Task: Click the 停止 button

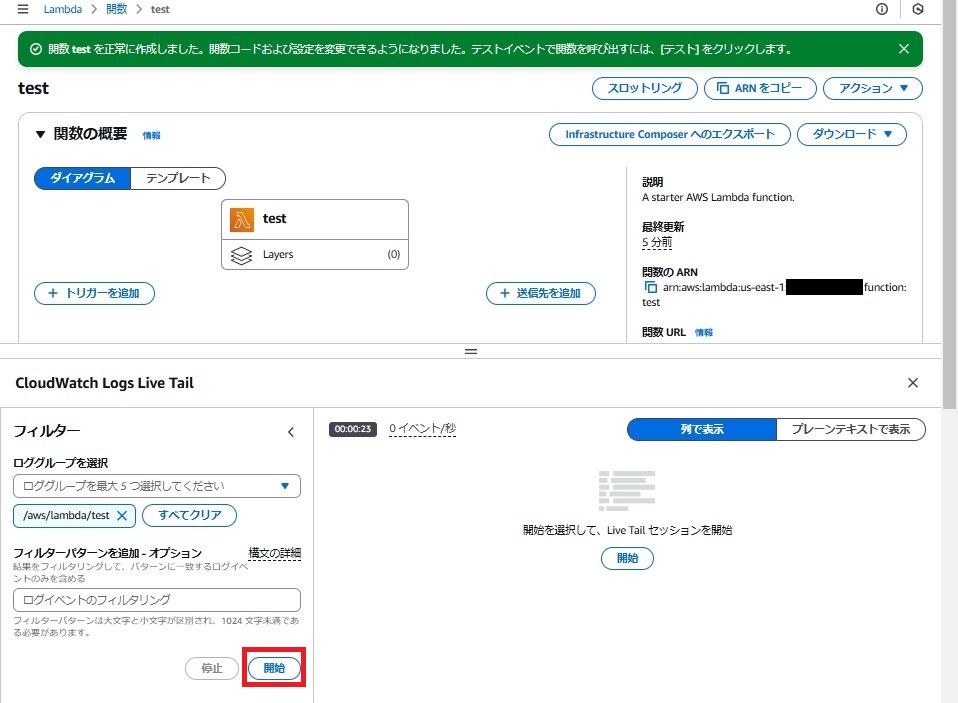Action: (x=212, y=668)
